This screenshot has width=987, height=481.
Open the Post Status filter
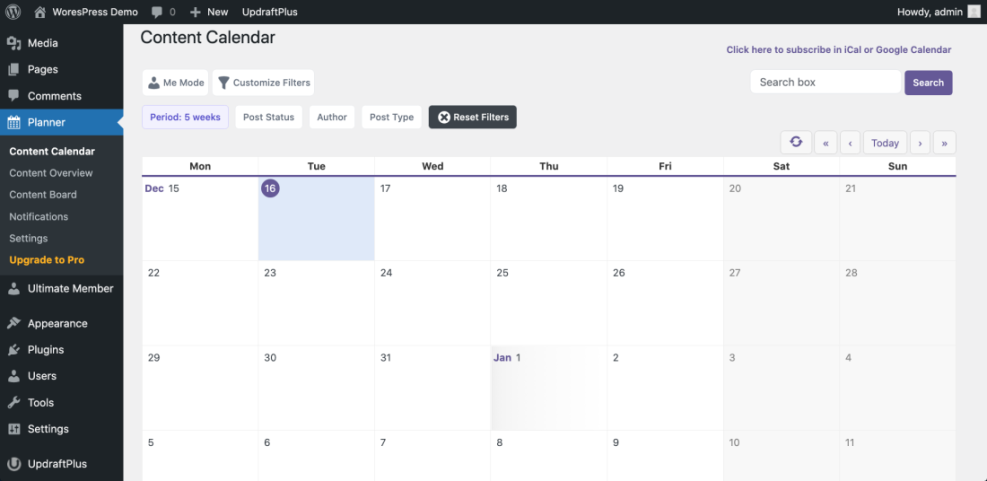click(269, 117)
